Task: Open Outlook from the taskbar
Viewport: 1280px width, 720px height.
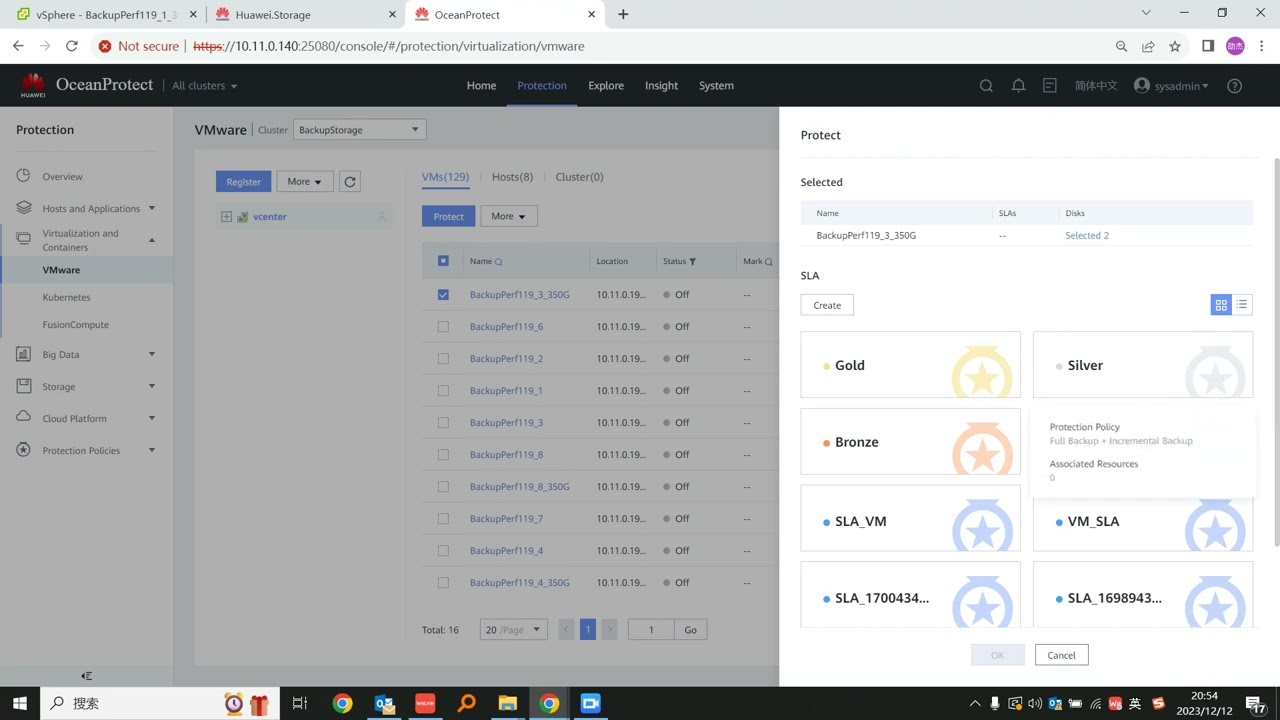Action: (384, 703)
